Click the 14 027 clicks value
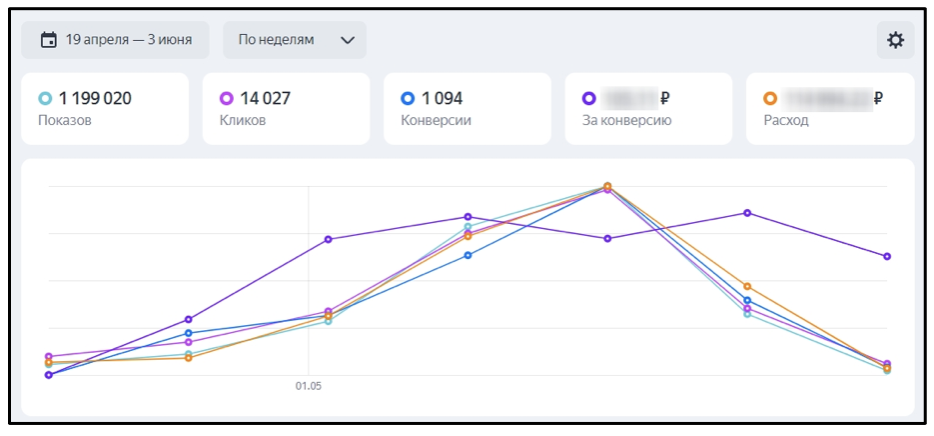Screen dimensions: 934x436 click(x=265, y=99)
